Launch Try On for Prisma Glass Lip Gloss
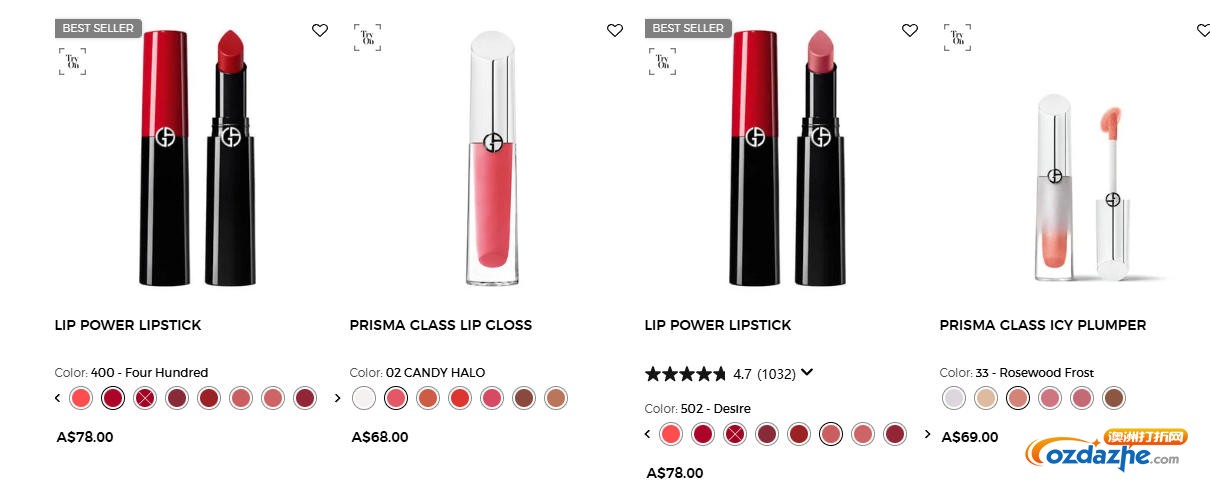The width and height of the screenshot is (1210, 484). coord(367,38)
